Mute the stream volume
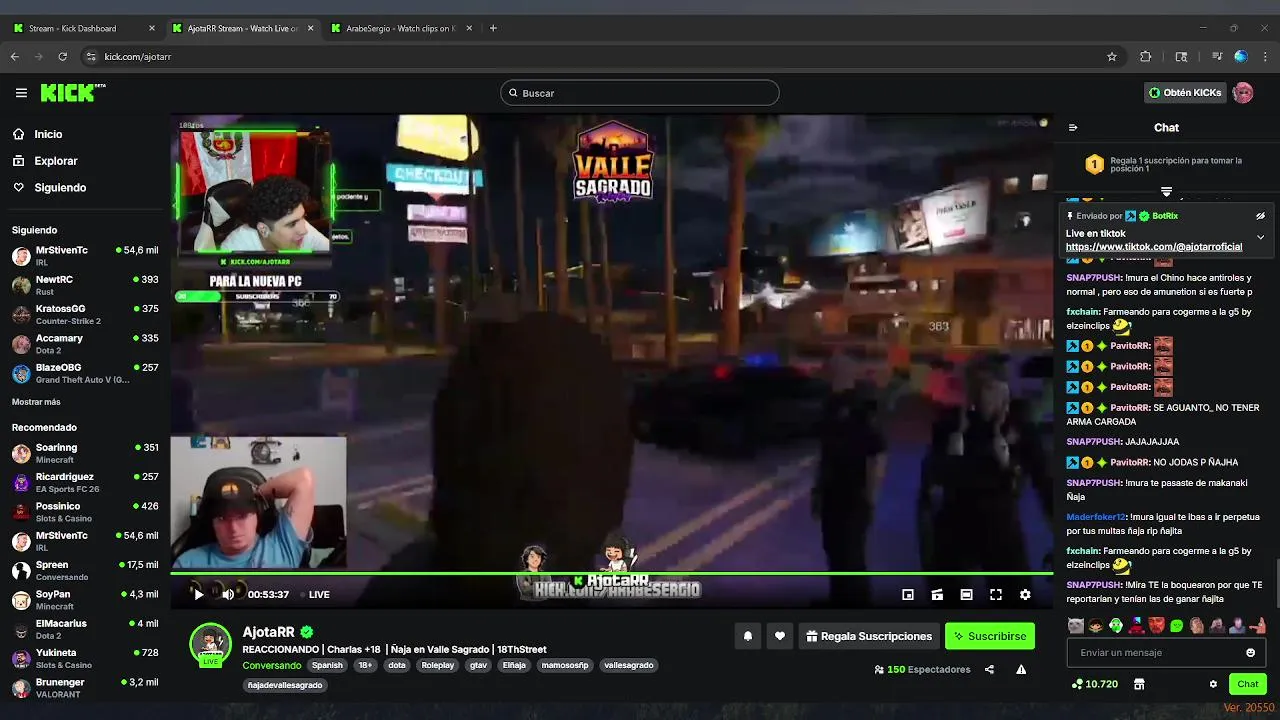Screen dimensions: 1280x720 point(228,594)
